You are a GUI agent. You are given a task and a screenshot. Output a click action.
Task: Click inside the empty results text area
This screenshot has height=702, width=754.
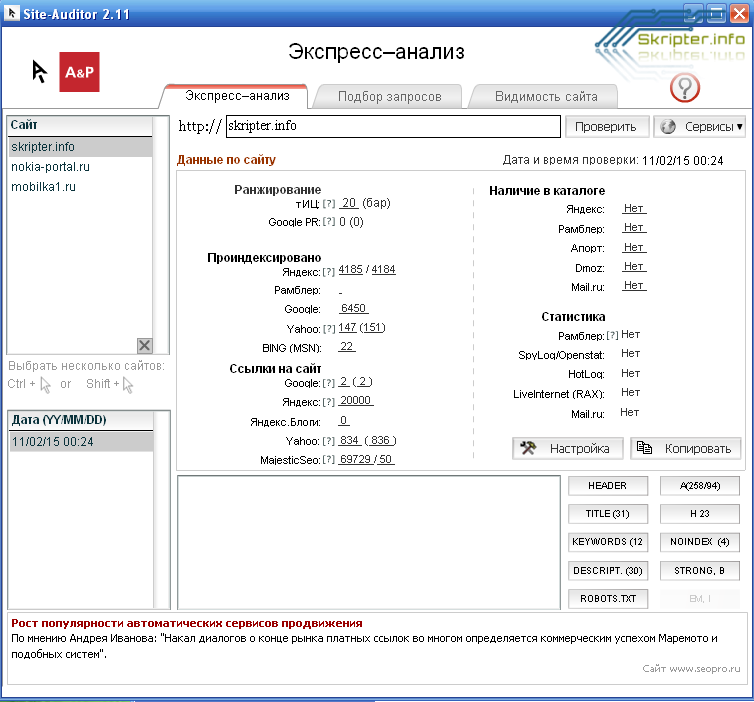pos(369,542)
